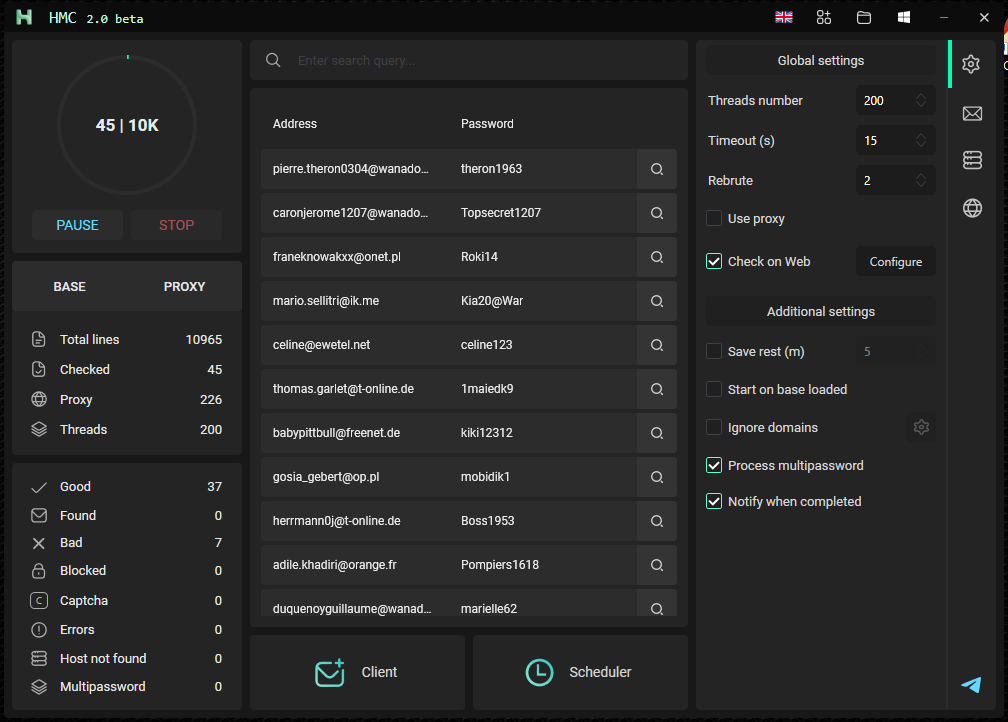This screenshot has height=722, width=1008.
Task: Select the Bad results row
Action: pos(127,543)
